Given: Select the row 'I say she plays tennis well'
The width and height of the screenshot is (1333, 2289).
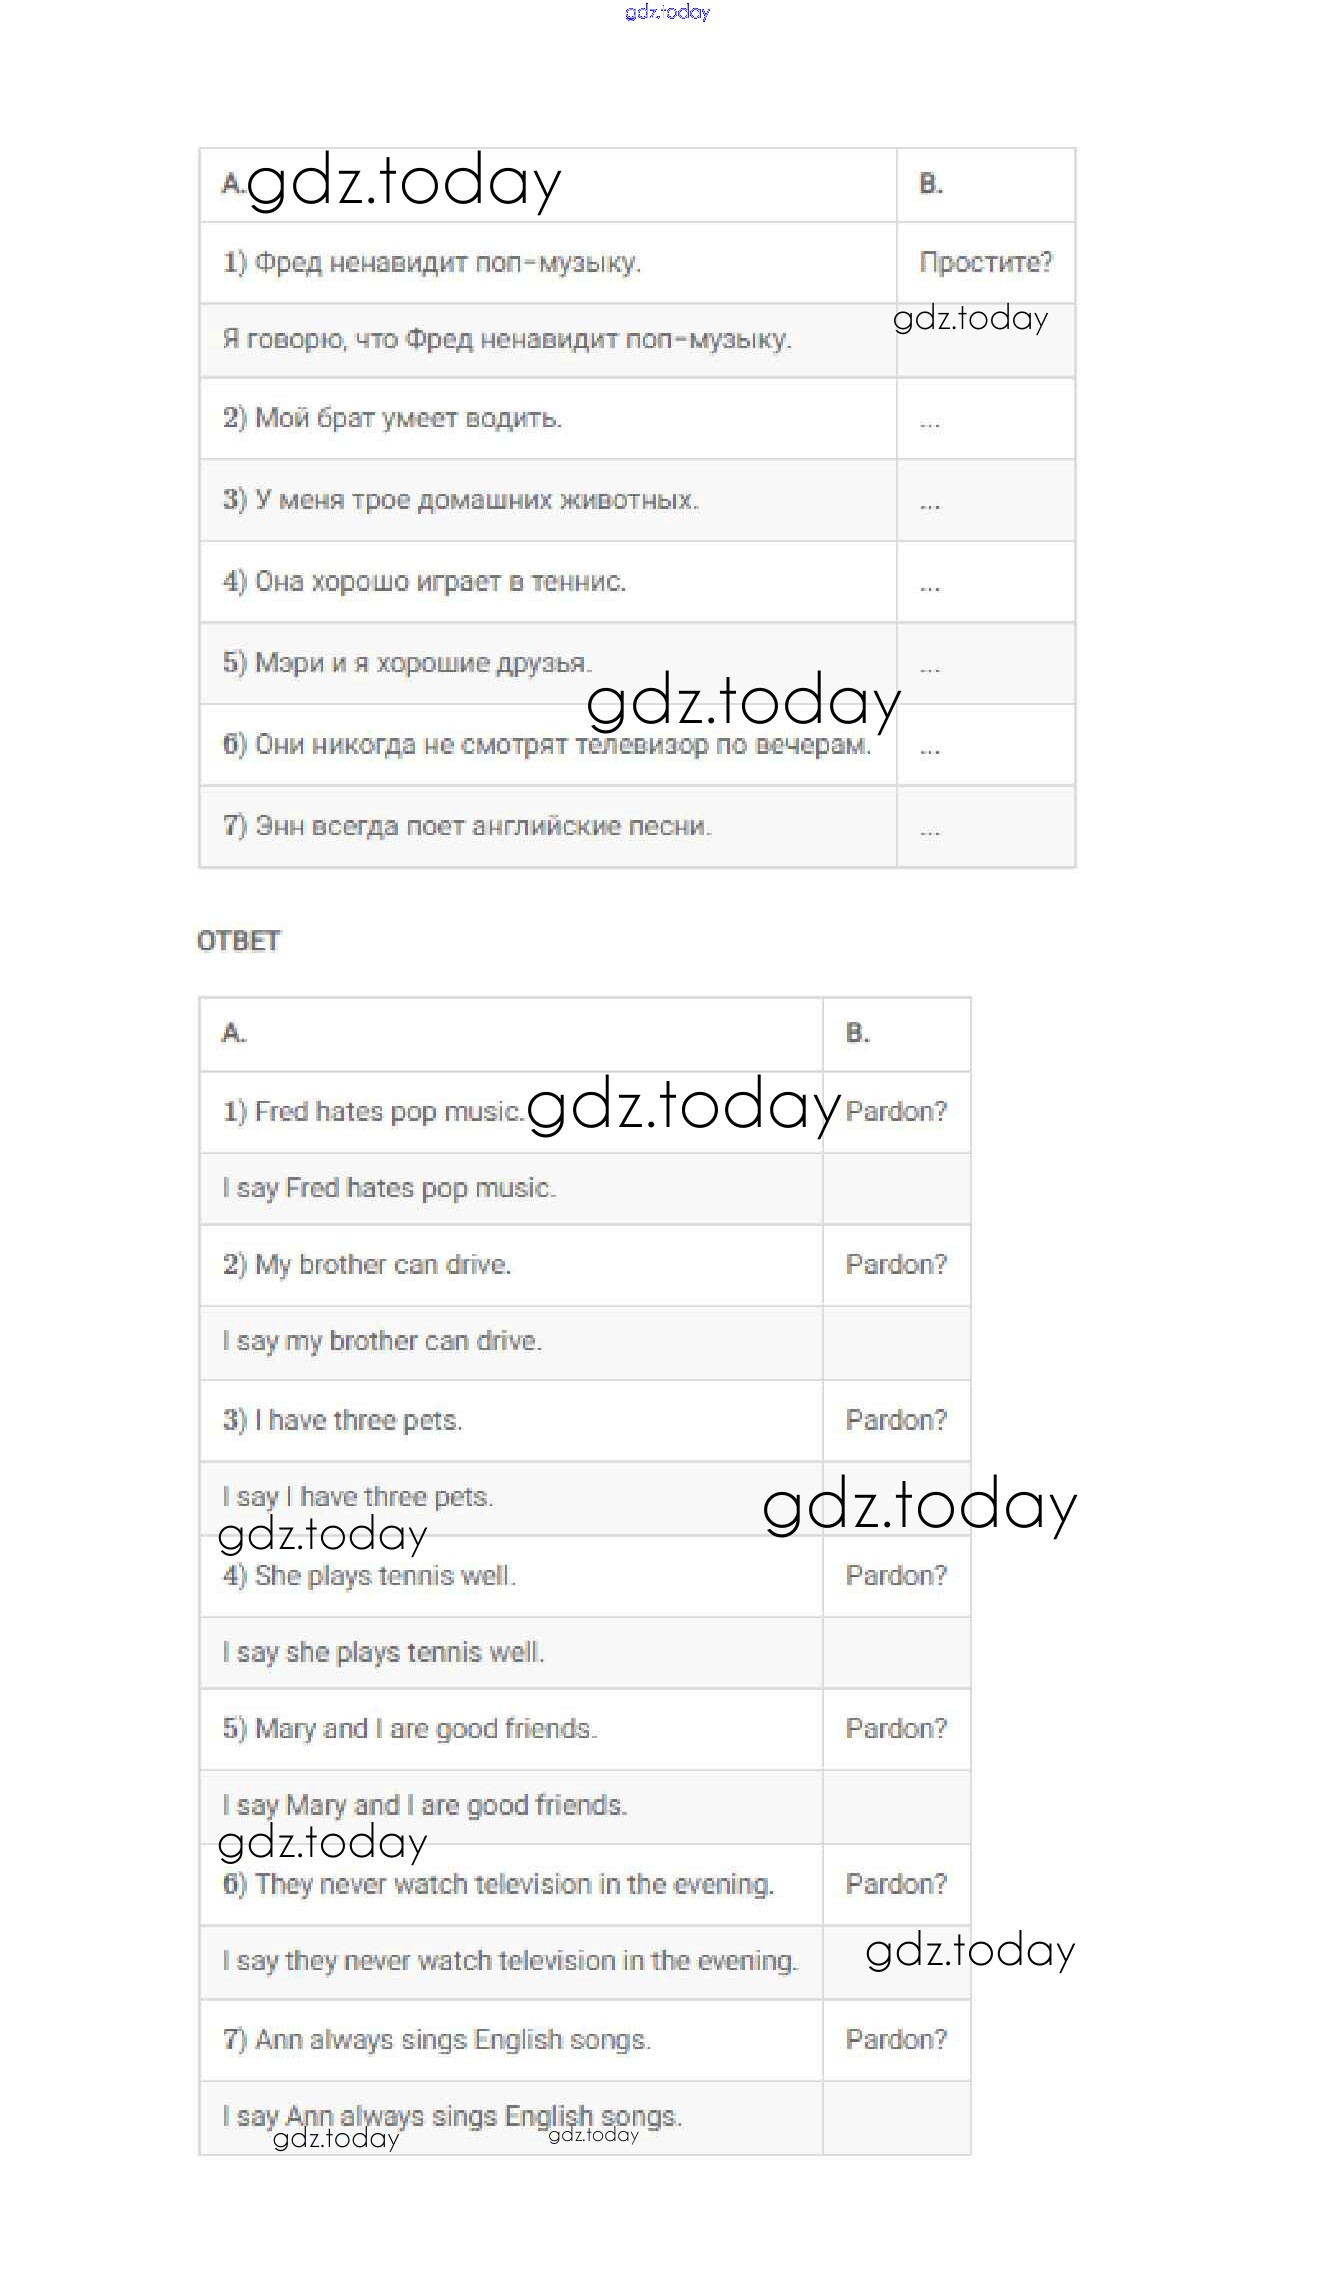Looking at the screenshot, I should coord(384,1653).
